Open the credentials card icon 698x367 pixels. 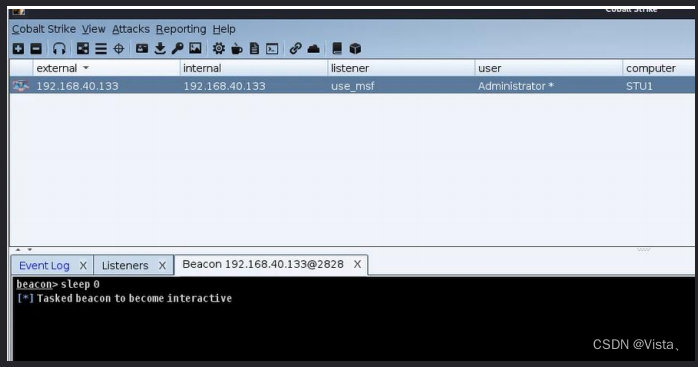coord(142,48)
